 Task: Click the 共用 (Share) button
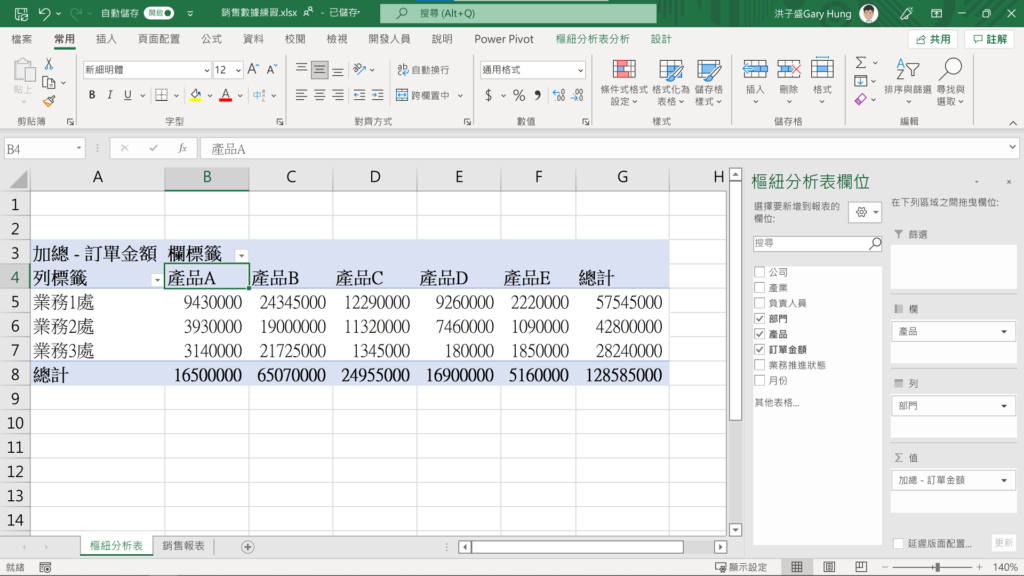point(933,40)
